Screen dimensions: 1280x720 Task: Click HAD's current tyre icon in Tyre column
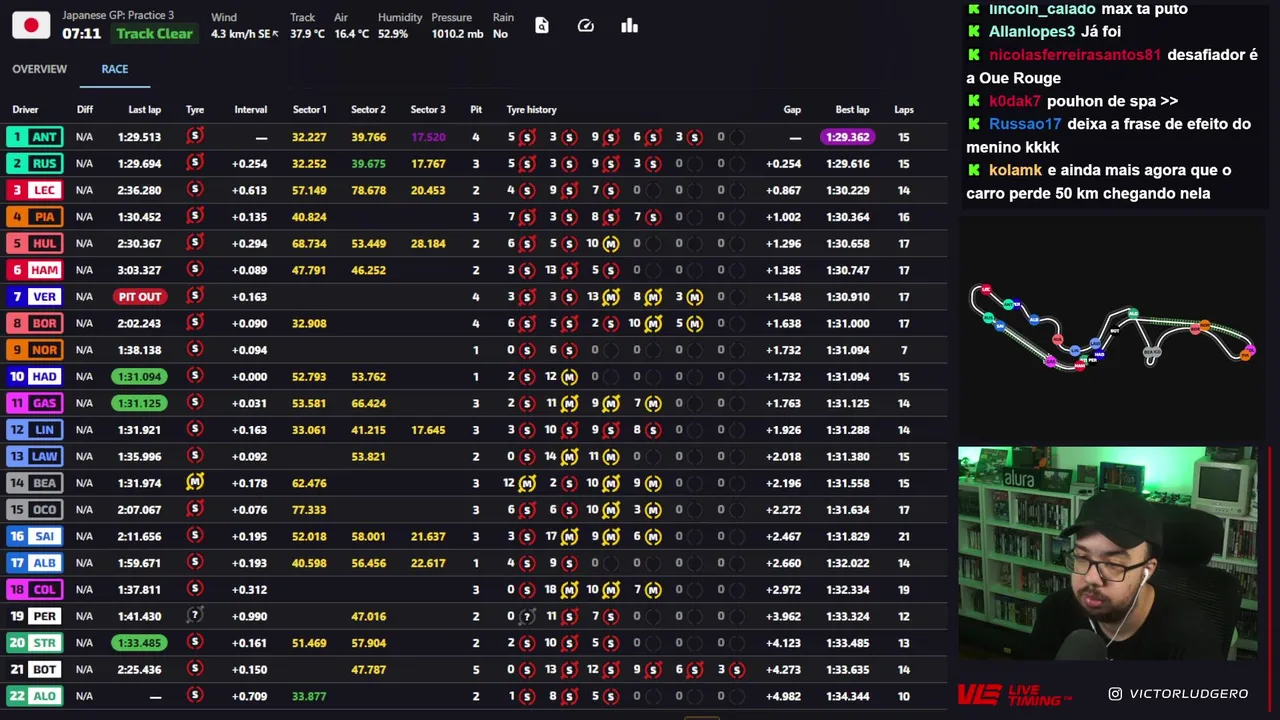click(x=195, y=376)
